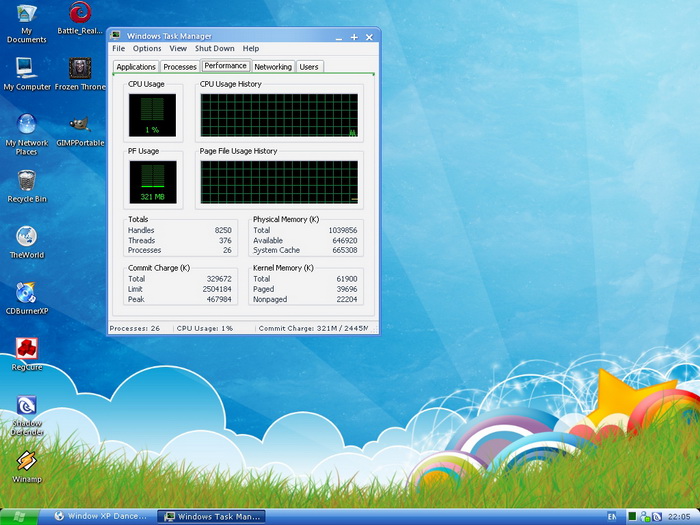
Task: Open the View menu
Action: [x=178, y=48]
